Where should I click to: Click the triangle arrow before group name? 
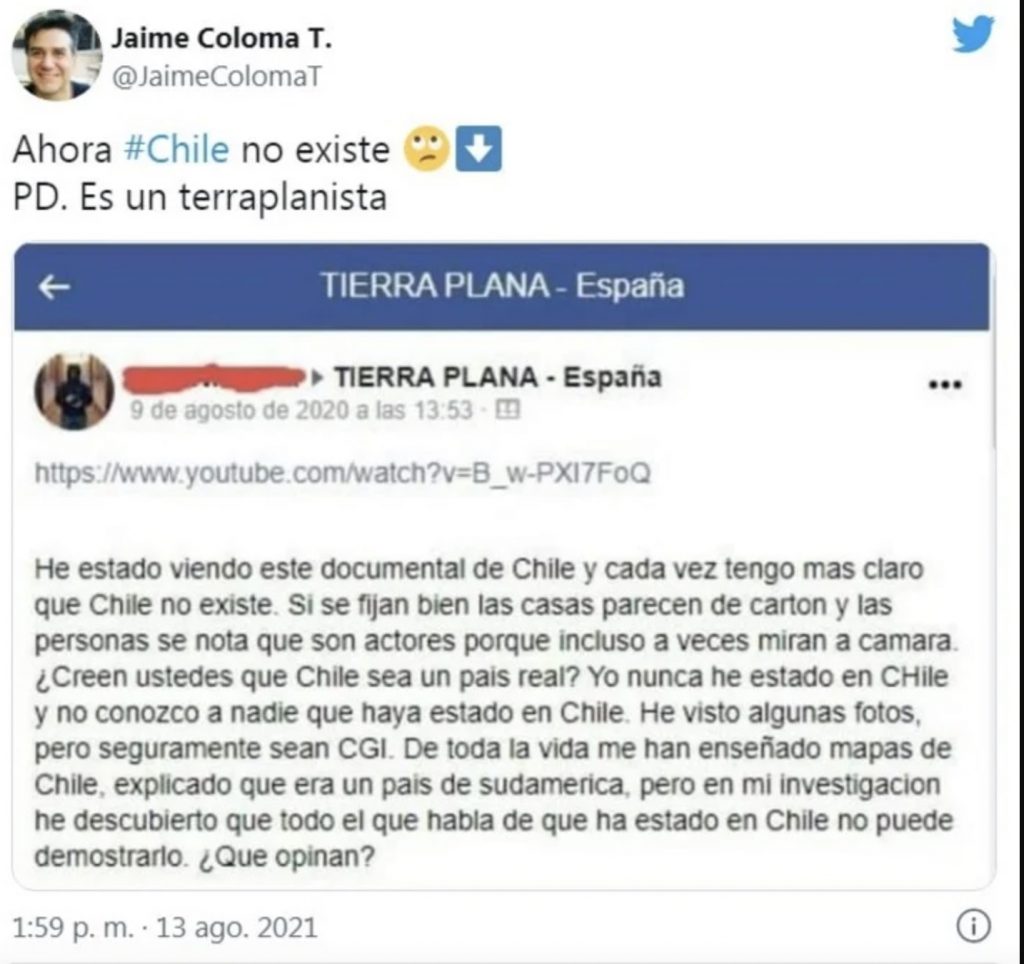tap(317, 377)
